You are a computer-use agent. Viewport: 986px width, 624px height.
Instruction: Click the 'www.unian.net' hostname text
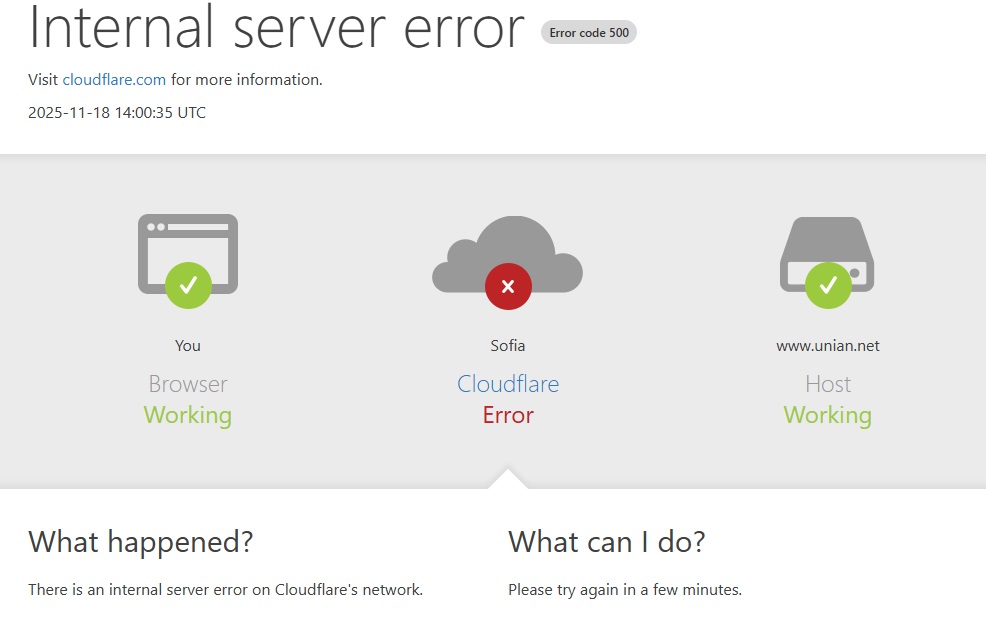[x=827, y=345]
